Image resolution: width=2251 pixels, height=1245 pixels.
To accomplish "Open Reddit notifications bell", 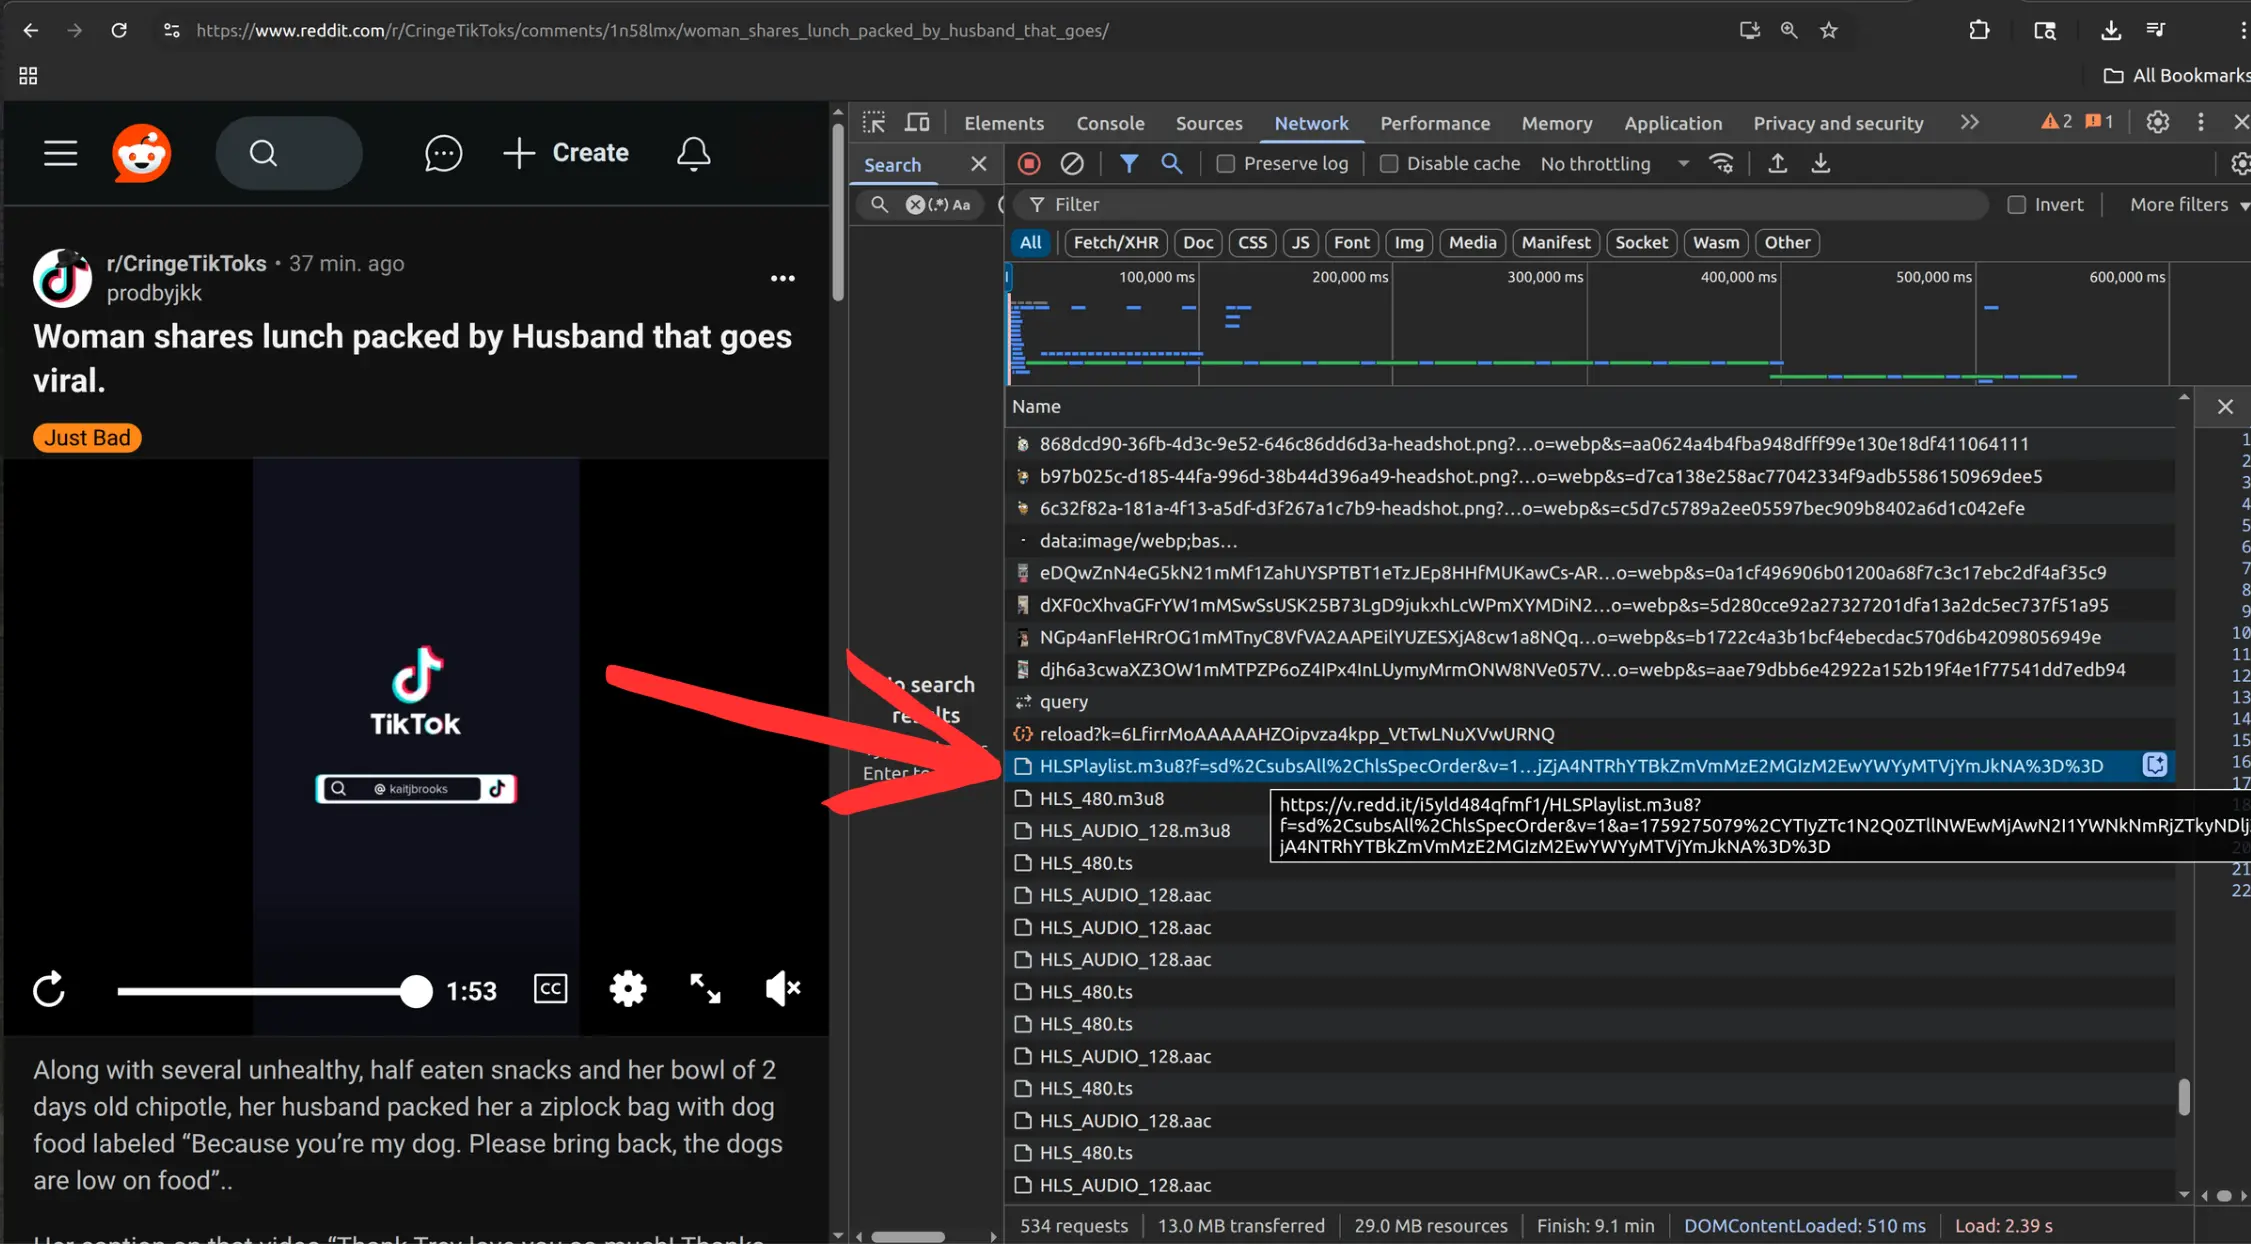I will (693, 153).
